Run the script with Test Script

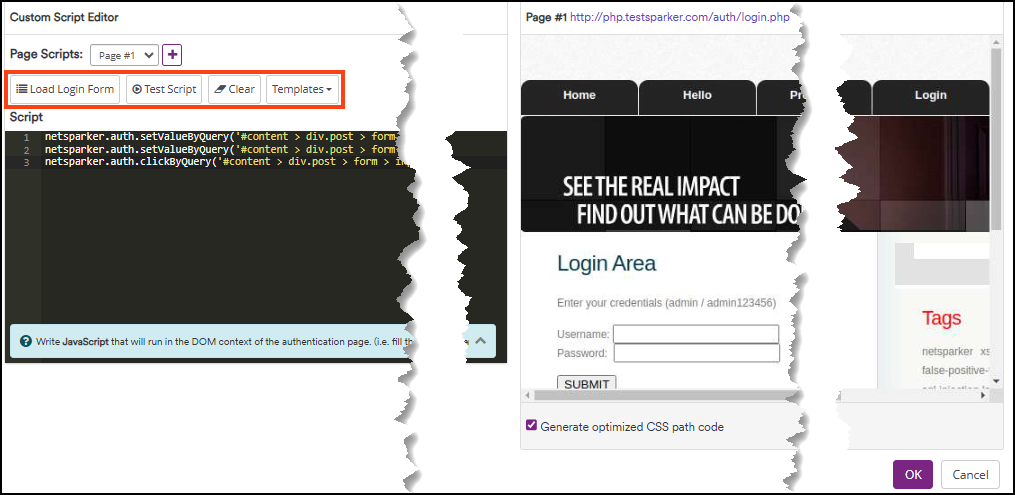point(164,89)
